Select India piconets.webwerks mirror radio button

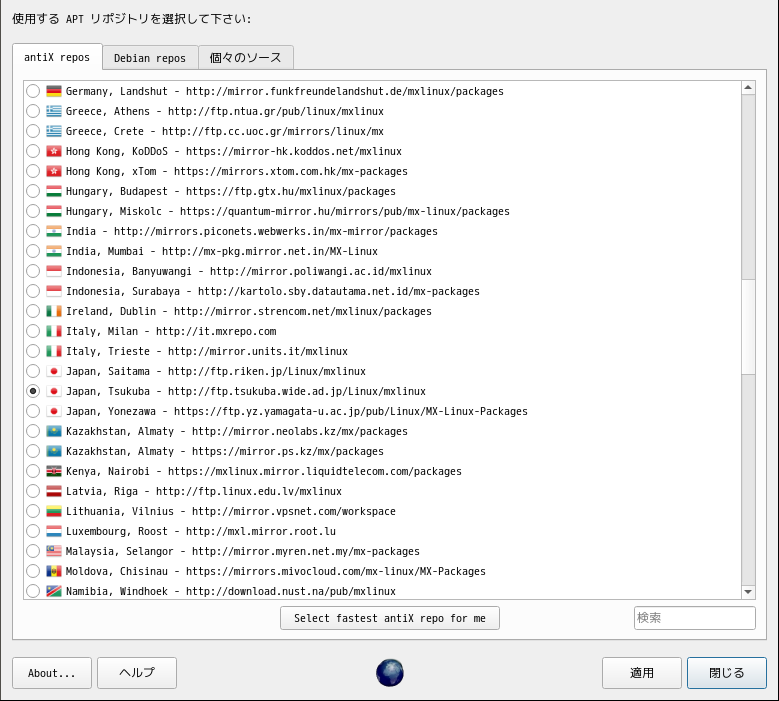coord(33,231)
